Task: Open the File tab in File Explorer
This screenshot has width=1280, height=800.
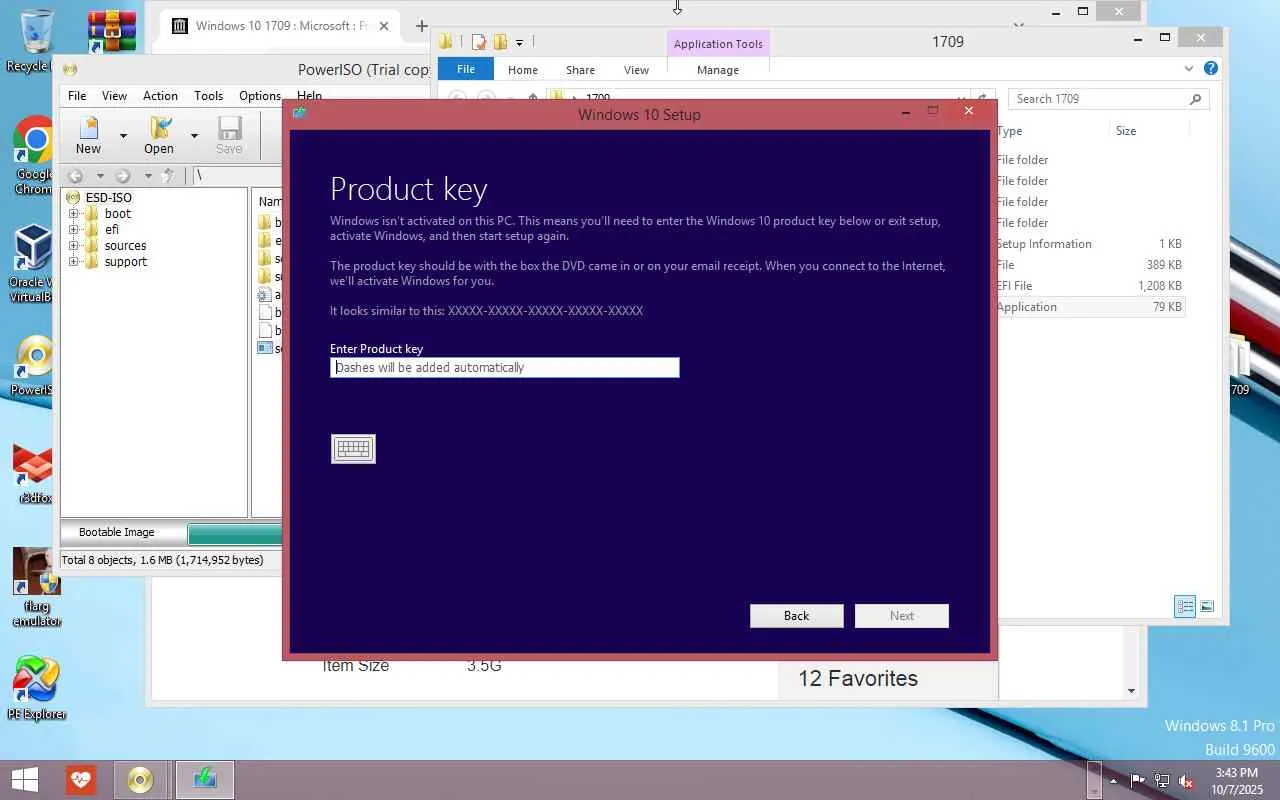Action: [x=466, y=69]
